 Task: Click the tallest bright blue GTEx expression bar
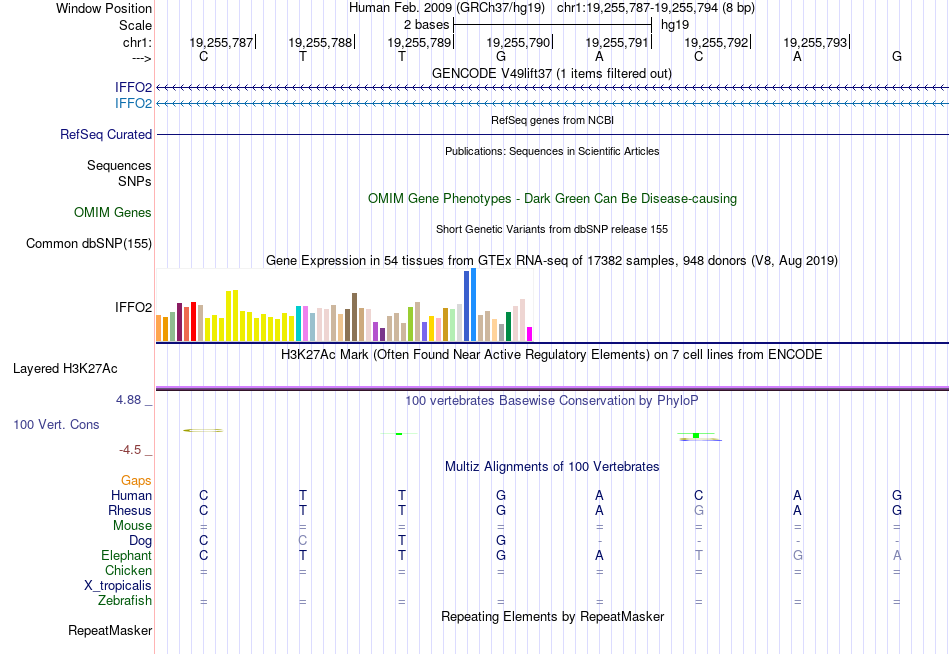pyautogui.click(x=474, y=305)
